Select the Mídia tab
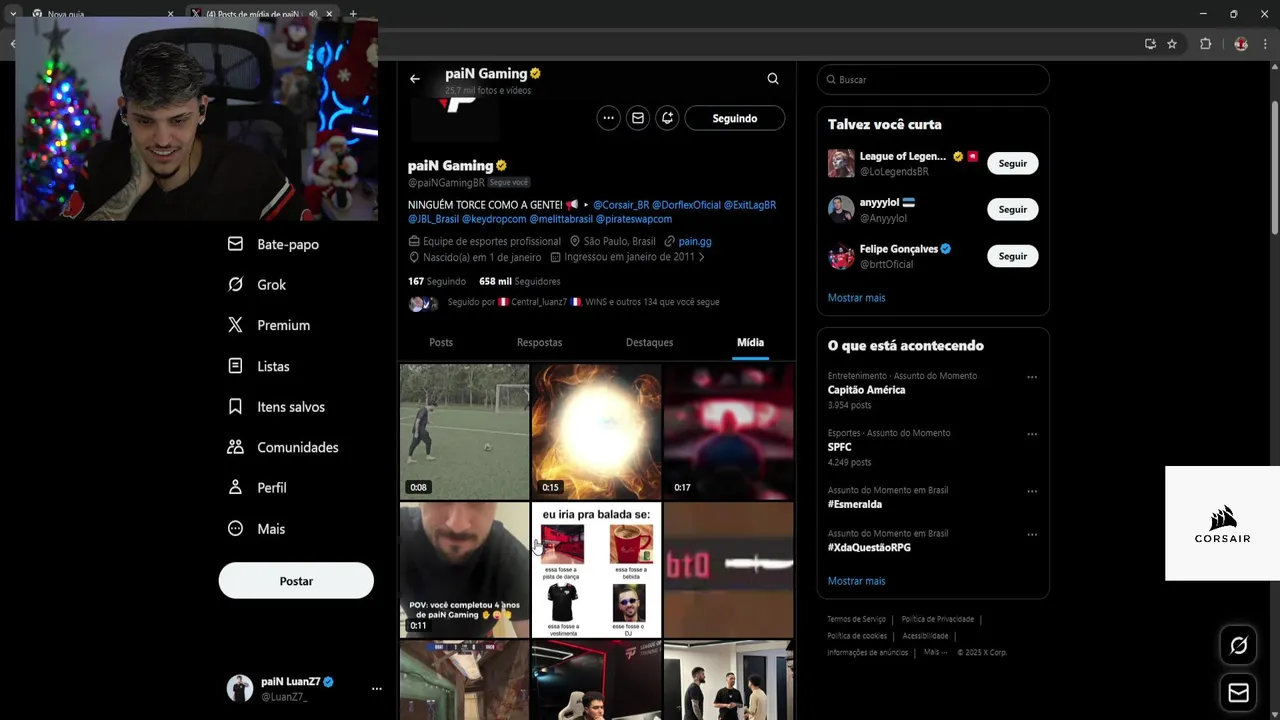The image size is (1280, 720). pyautogui.click(x=750, y=342)
